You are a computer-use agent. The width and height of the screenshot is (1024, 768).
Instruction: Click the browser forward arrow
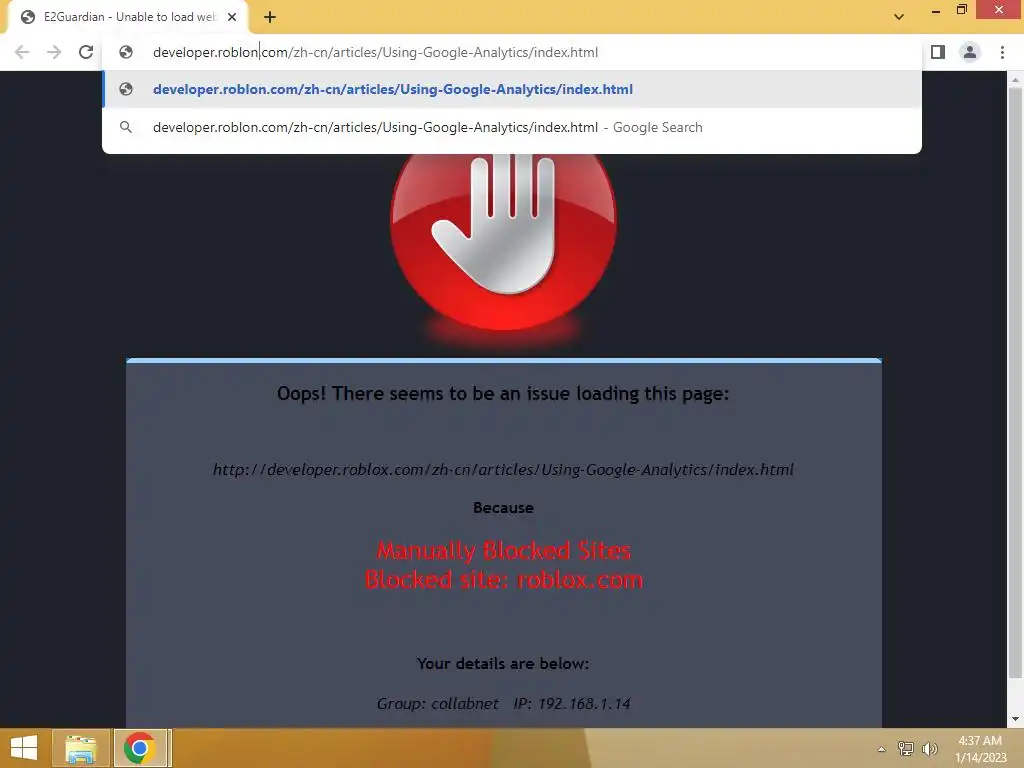(54, 52)
